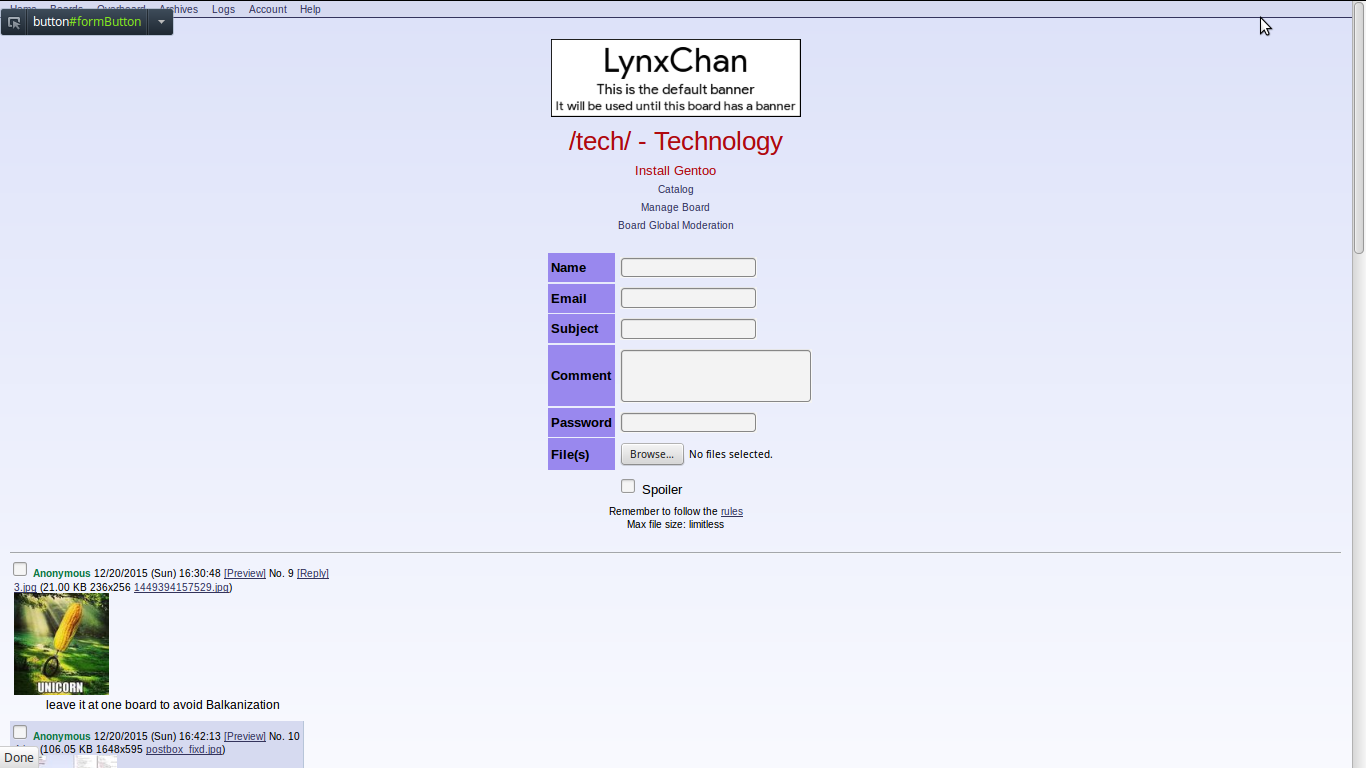This screenshot has width=1366, height=768.
Task: Open the Catalog link
Action: [676, 189]
